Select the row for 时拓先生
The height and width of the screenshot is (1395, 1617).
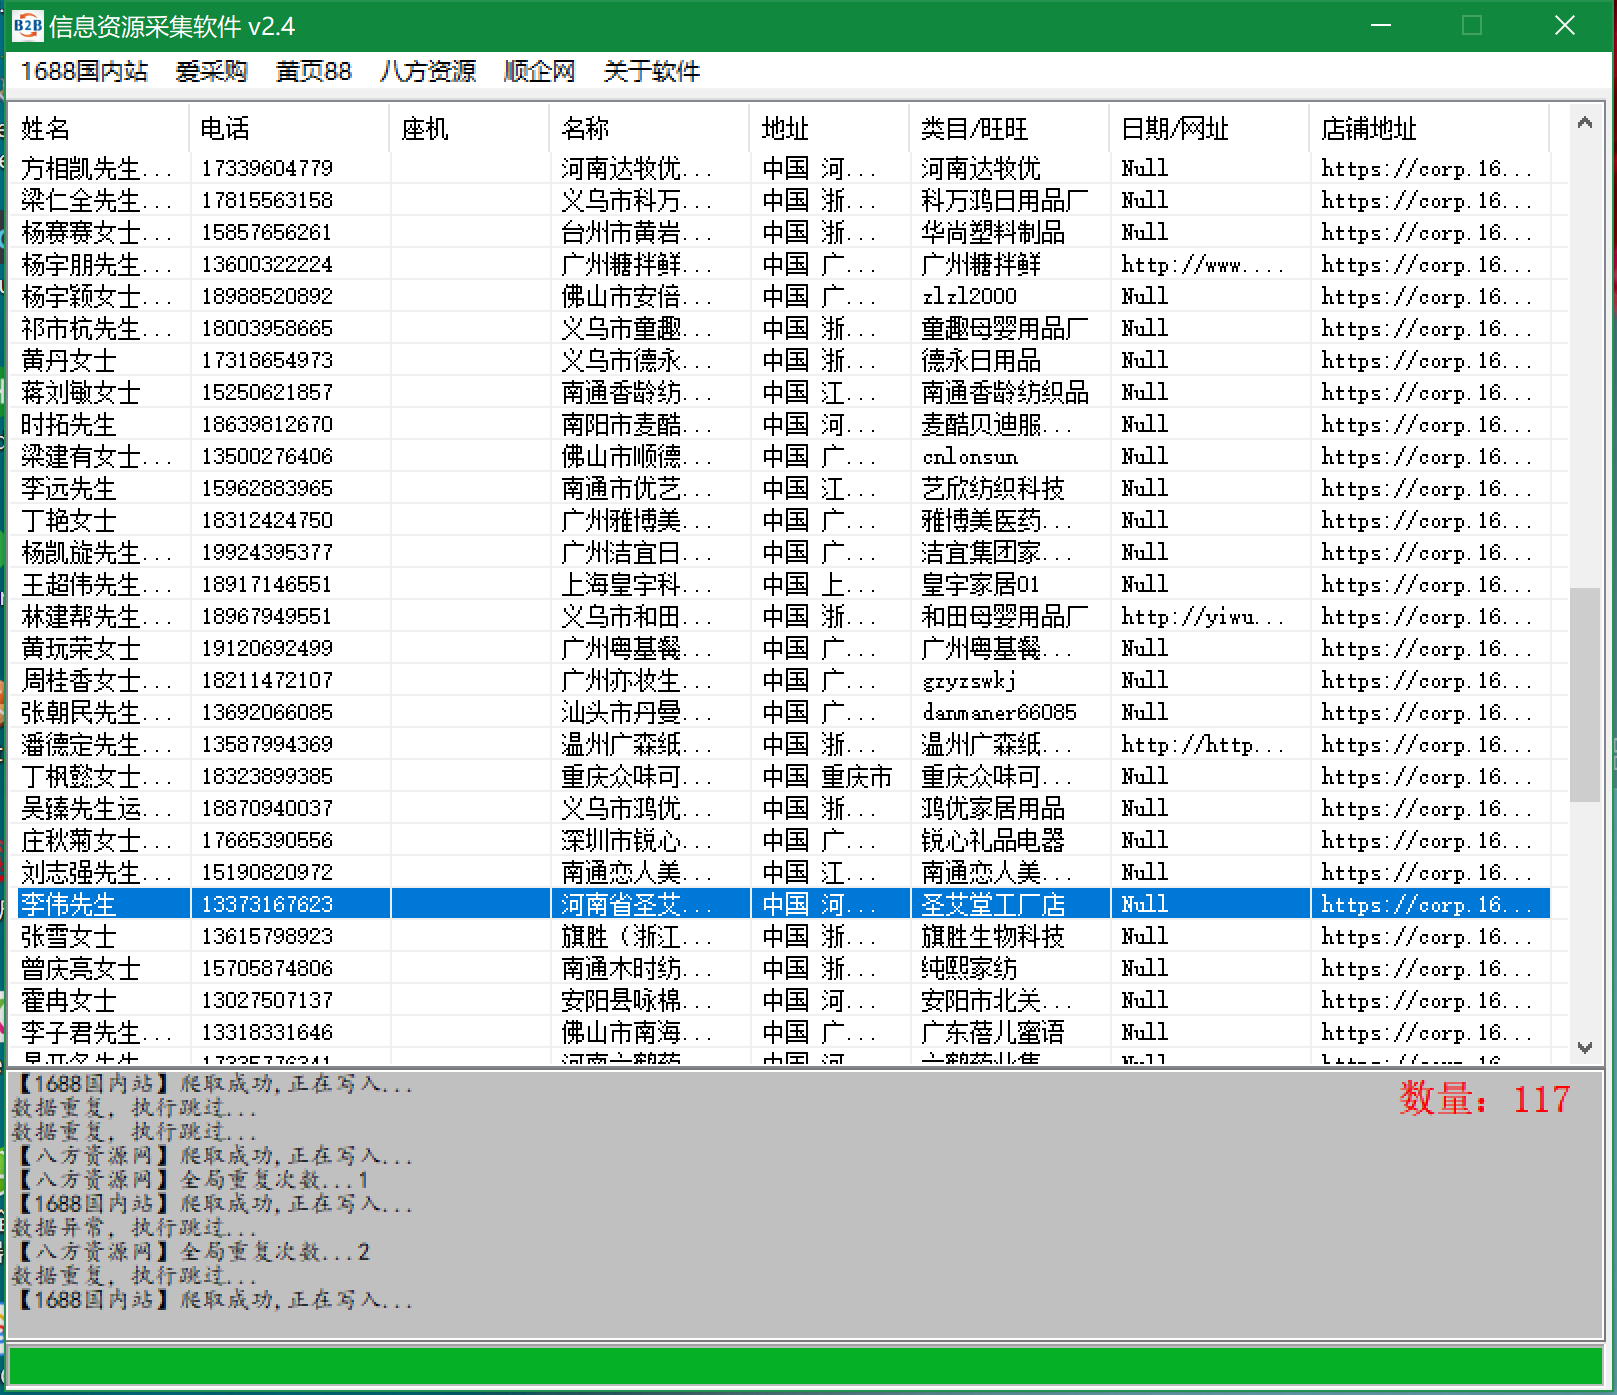click(x=784, y=424)
